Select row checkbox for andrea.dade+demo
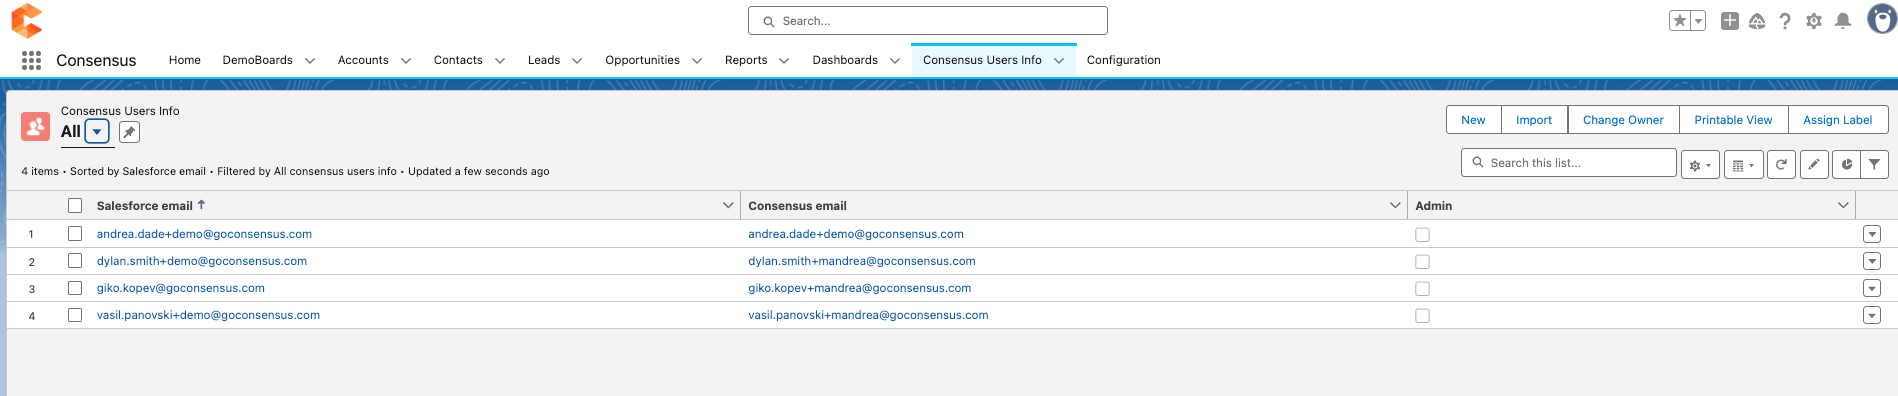The height and width of the screenshot is (396, 1898). [x=75, y=234]
